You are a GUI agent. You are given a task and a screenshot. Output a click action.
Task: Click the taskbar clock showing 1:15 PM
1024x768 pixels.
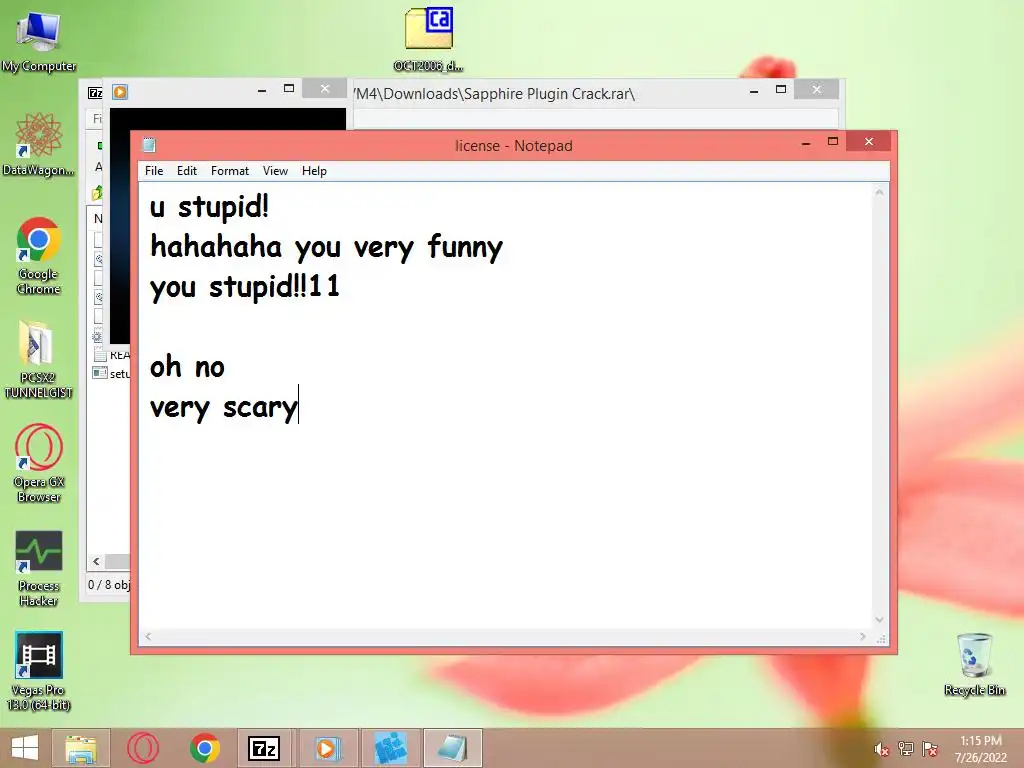click(x=981, y=749)
